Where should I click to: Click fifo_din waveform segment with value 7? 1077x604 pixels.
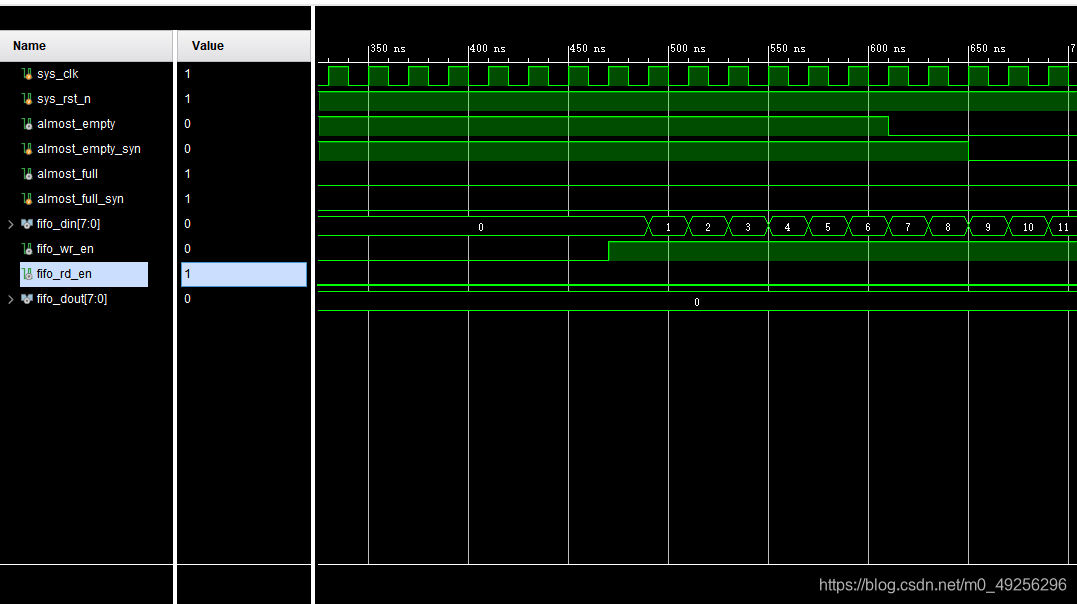point(908,227)
